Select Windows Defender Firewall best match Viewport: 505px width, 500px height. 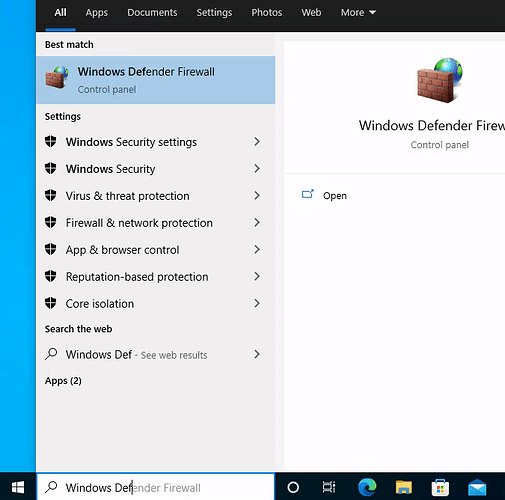156,80
